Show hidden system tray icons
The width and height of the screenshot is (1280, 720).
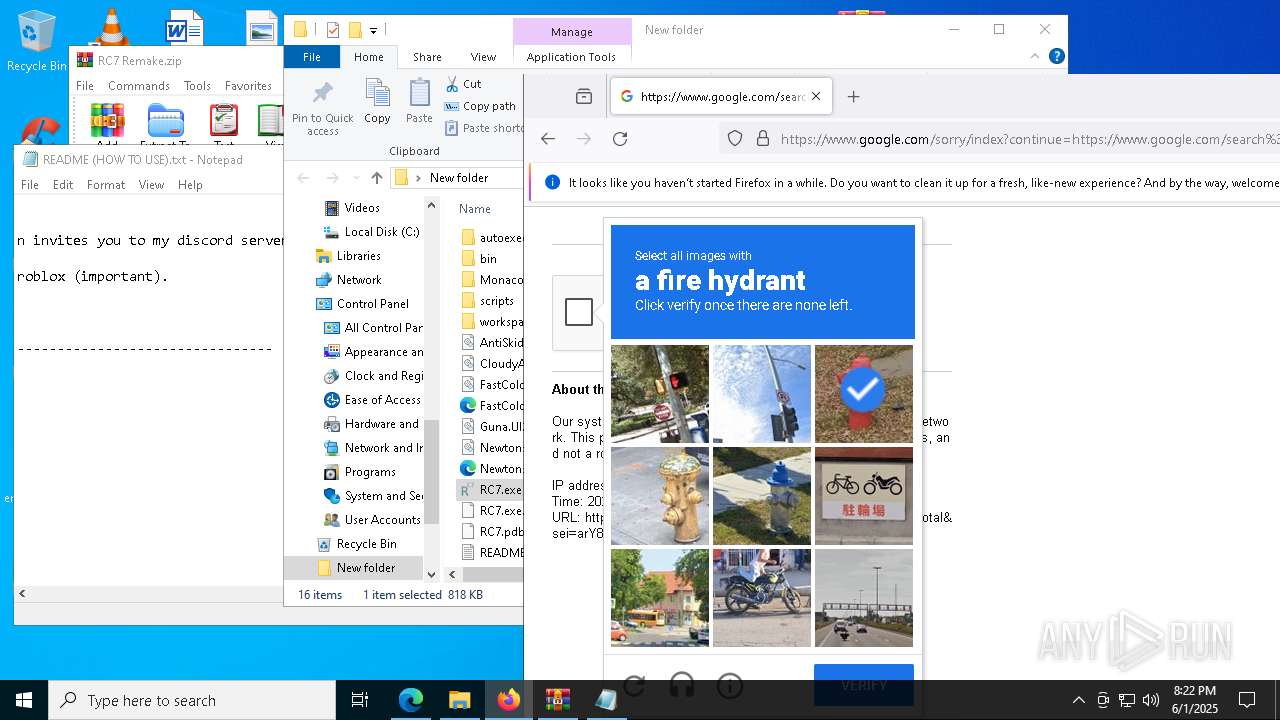pyautogui.click(x=1078, y=700)
